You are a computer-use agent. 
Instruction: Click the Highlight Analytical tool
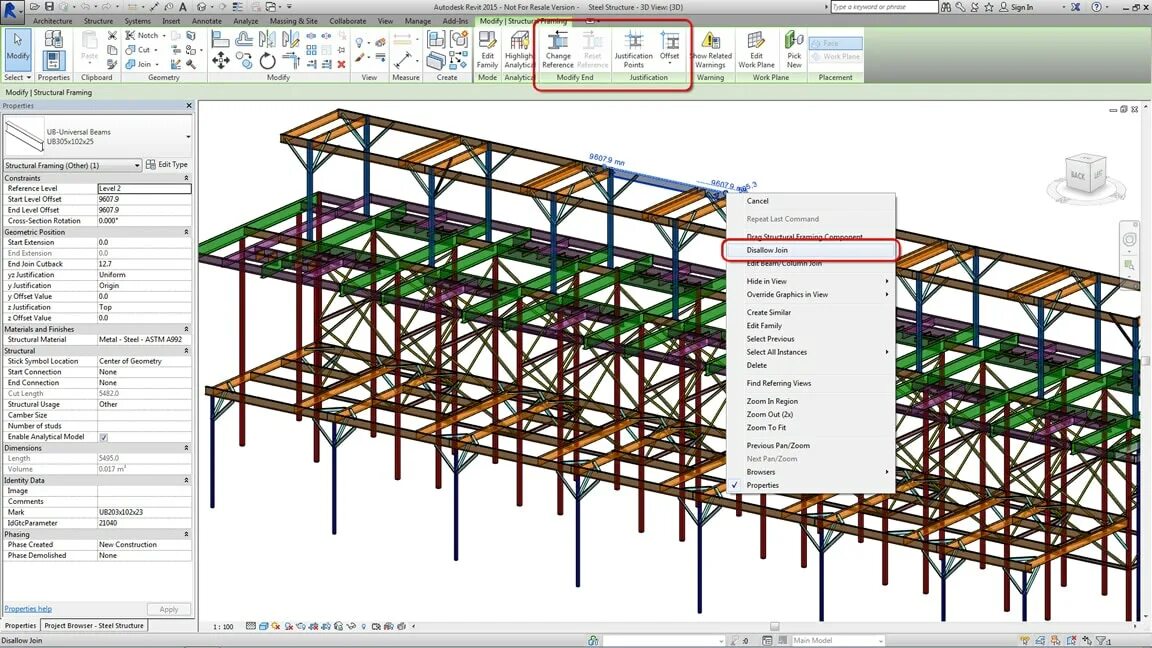(519, 50)
